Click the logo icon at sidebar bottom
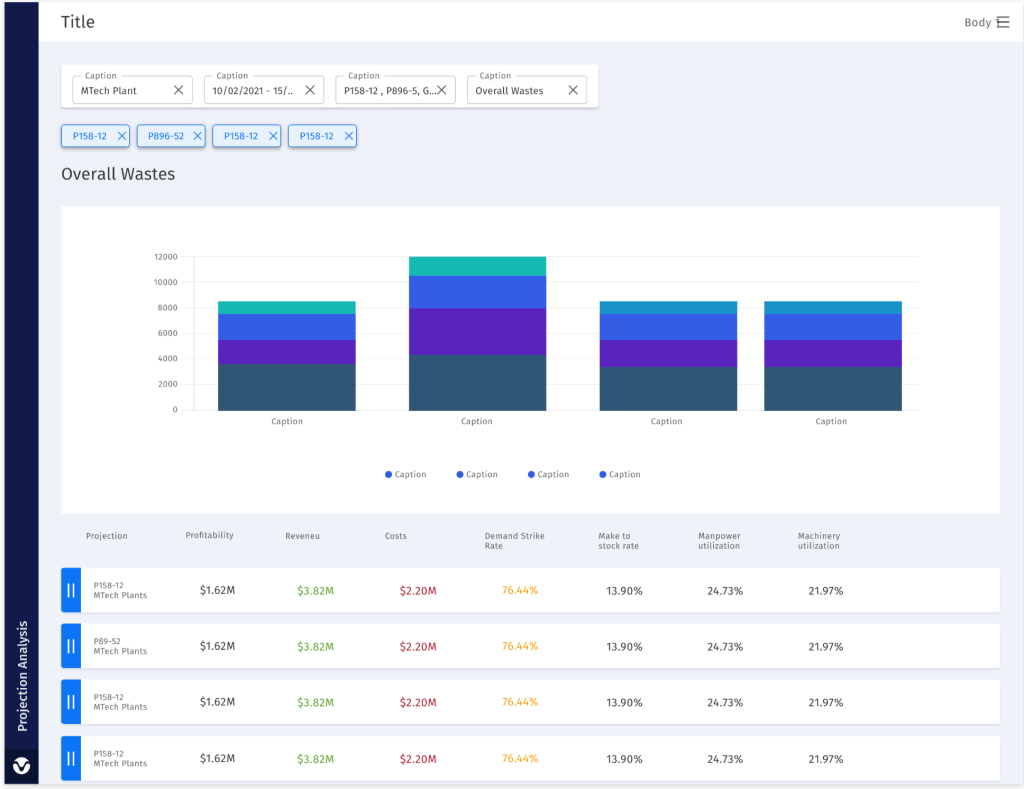Screen dimensions: 1024x789 point(21,766)
